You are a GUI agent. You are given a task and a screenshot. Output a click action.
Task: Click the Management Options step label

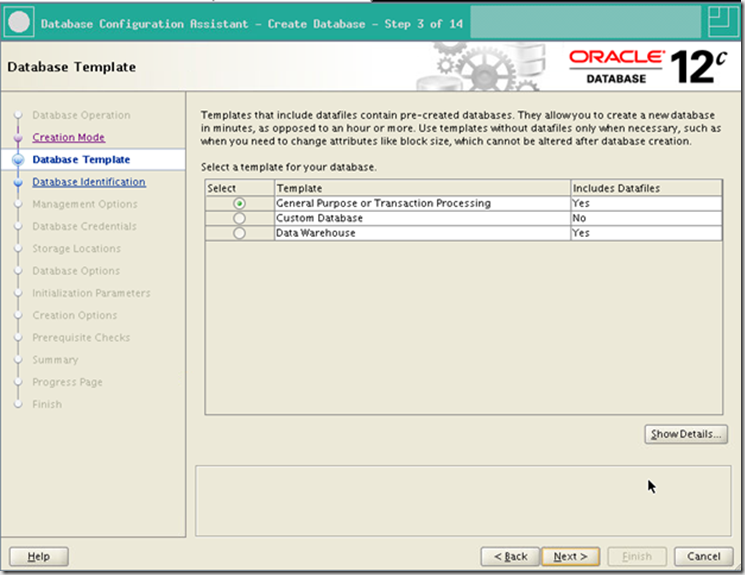pyautogui.click(x=85, y=204)
